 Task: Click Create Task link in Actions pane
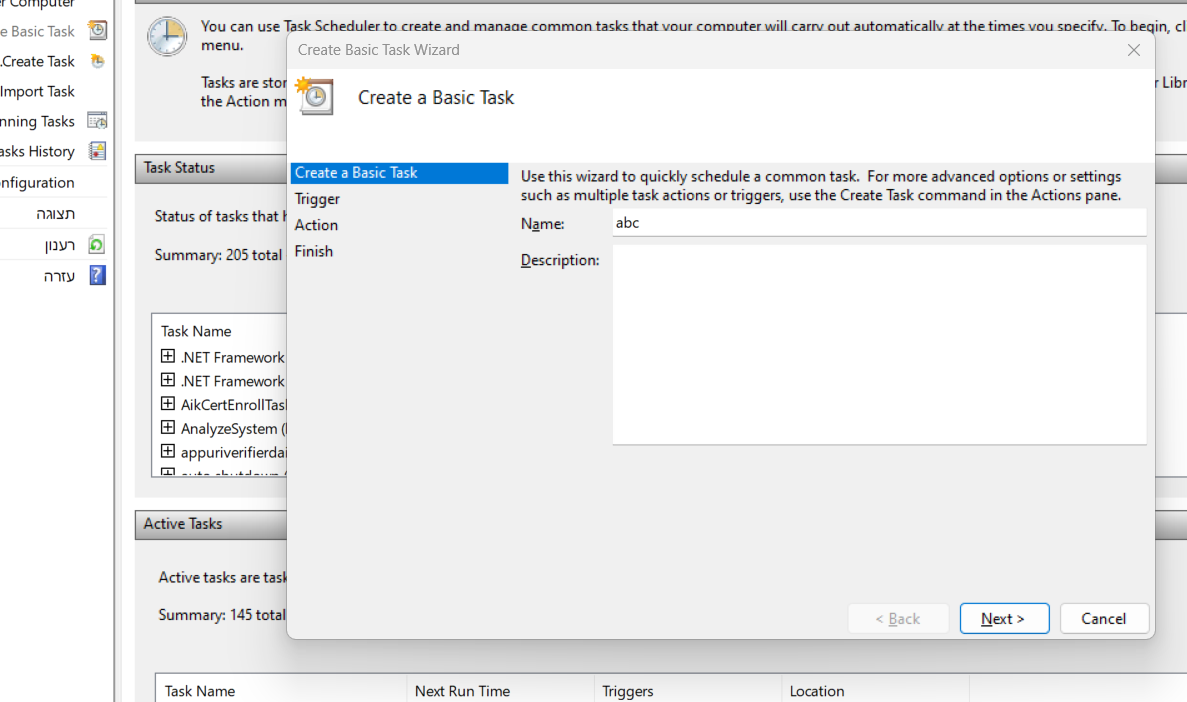click(x=38, y=61)
